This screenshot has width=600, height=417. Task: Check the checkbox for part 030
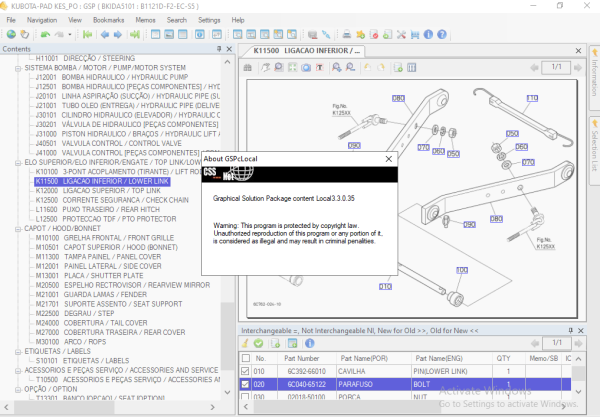click(x=245, y=397)
